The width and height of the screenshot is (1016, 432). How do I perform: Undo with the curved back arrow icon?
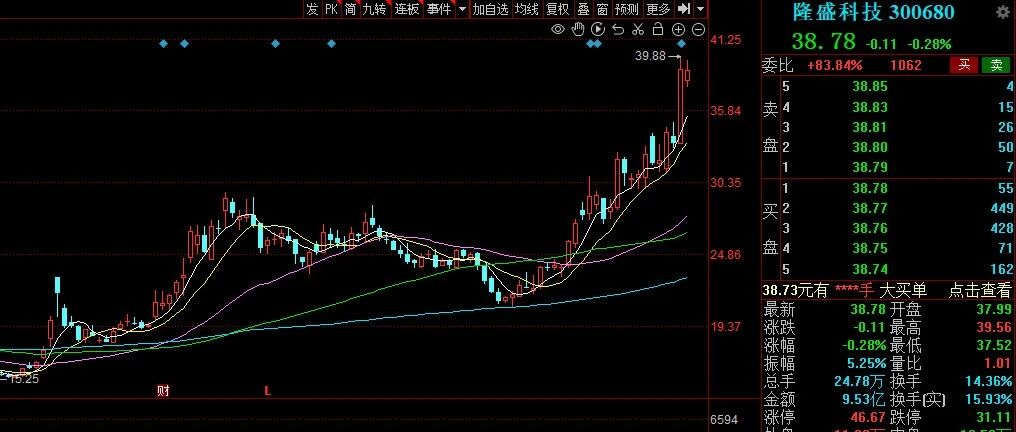tap(618, 29)
